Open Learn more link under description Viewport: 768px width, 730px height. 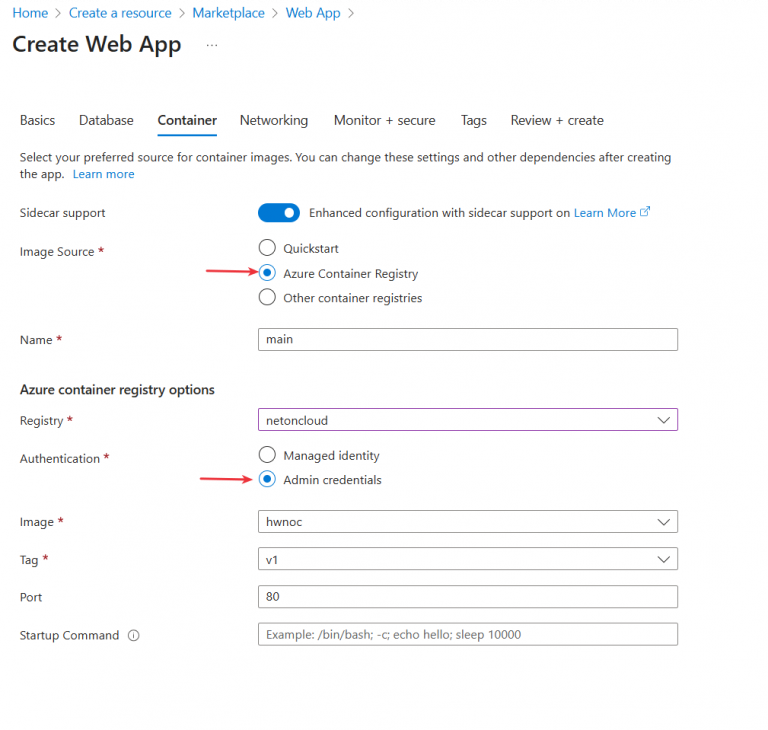(x=103, y=174)
